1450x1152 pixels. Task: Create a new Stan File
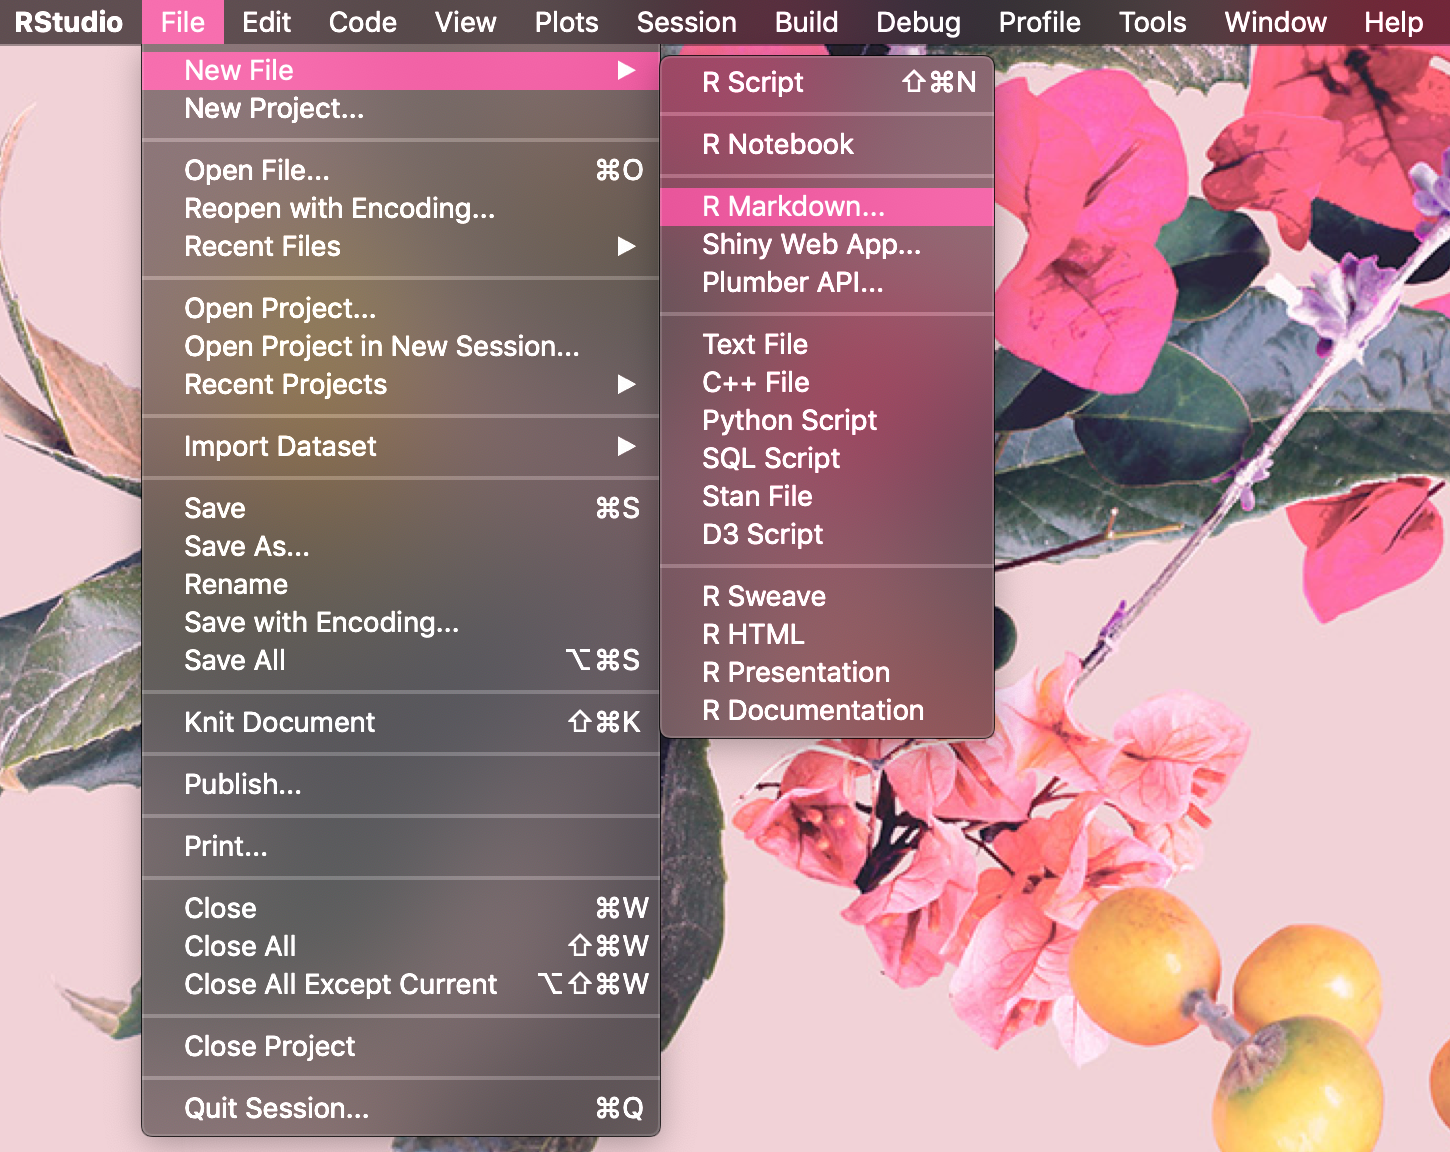point(827,496)
